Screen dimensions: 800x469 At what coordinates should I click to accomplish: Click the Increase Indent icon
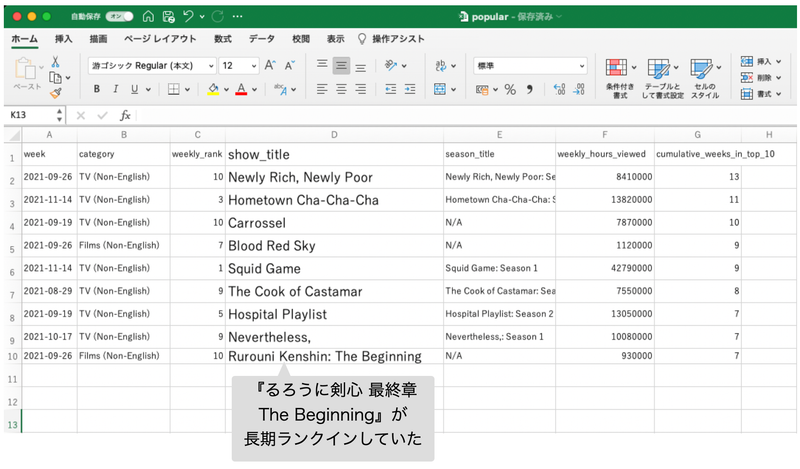(x=410, y=89)
